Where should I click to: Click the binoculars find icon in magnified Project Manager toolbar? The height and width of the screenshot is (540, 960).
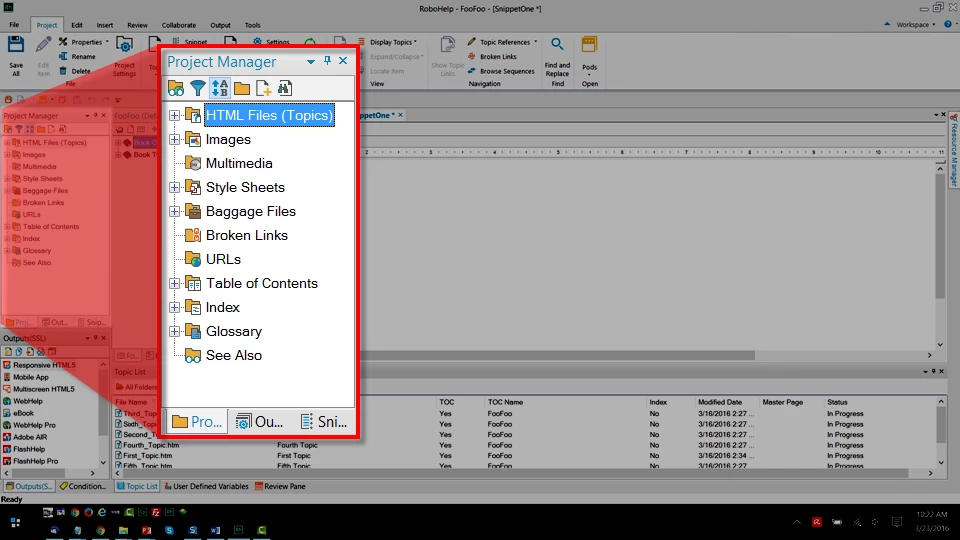click(x=285, y=88)
